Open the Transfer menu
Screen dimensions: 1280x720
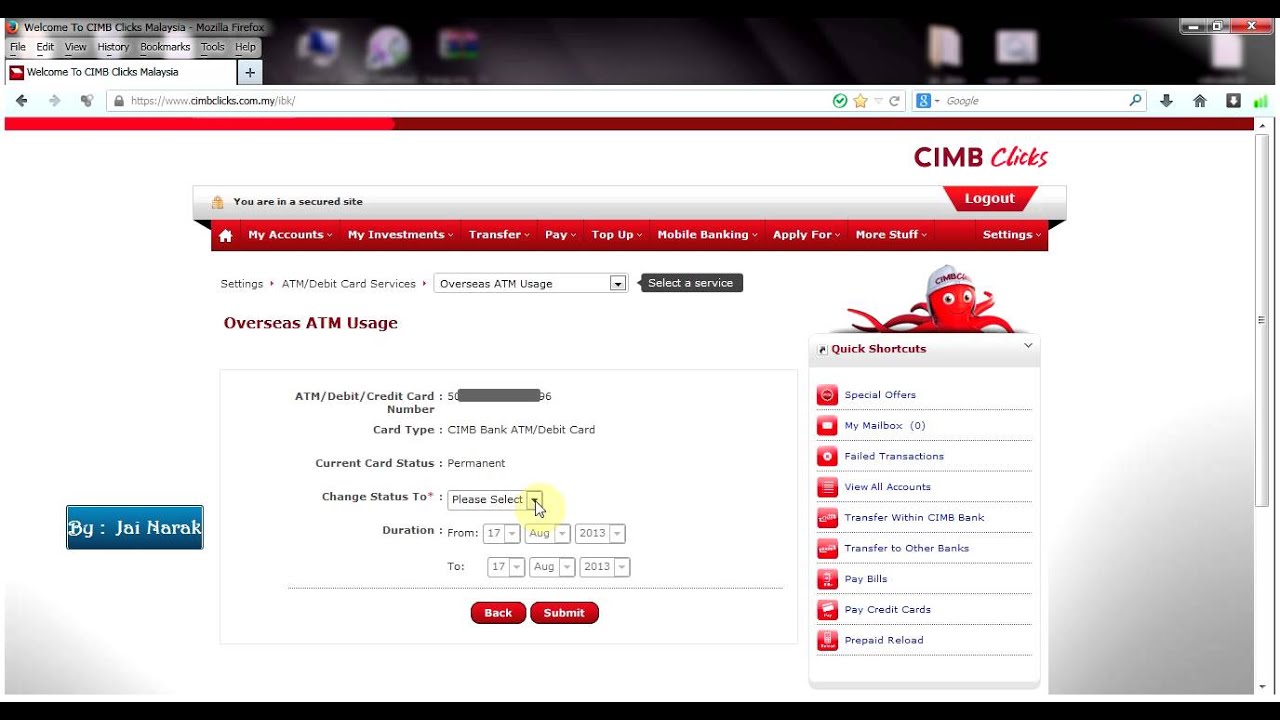(x=499, y=235)
